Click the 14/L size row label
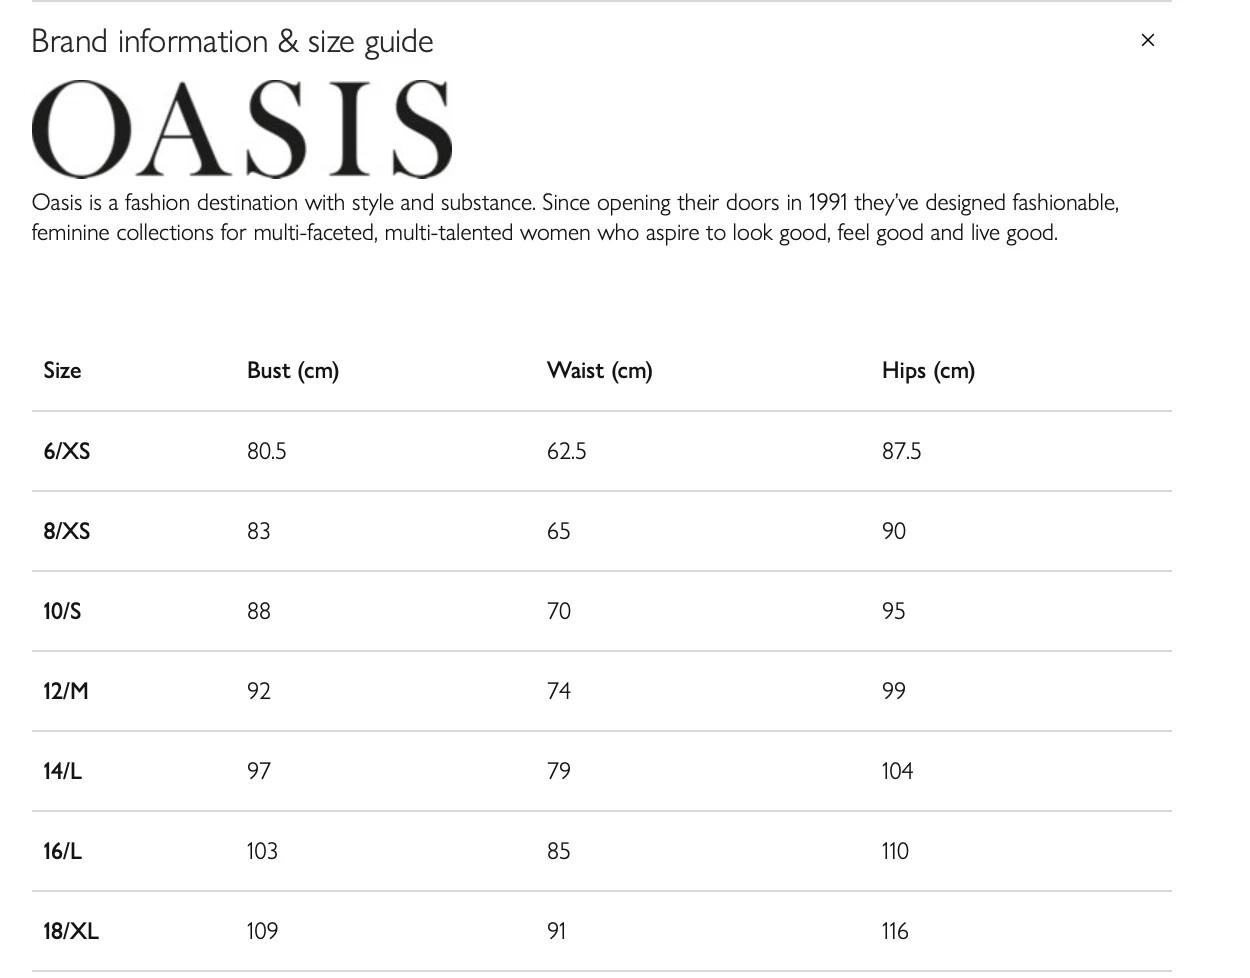This screenshot has height=978, width=1250. [62, 771]
